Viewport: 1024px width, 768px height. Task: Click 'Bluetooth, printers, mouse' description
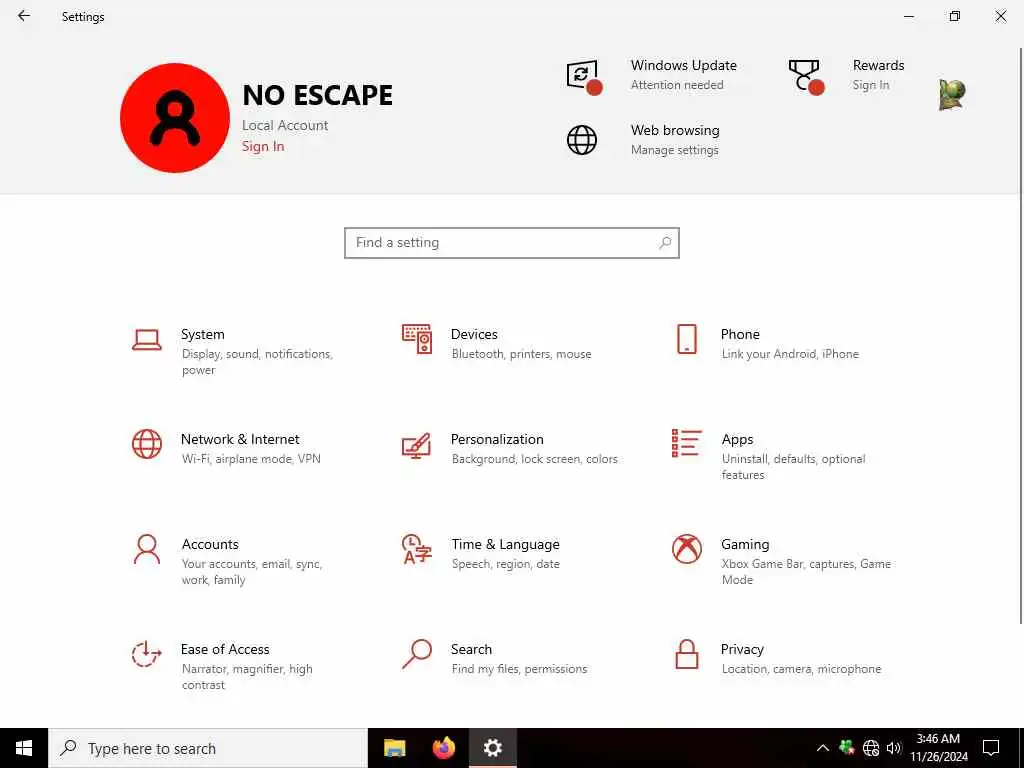tap(521, 354)
